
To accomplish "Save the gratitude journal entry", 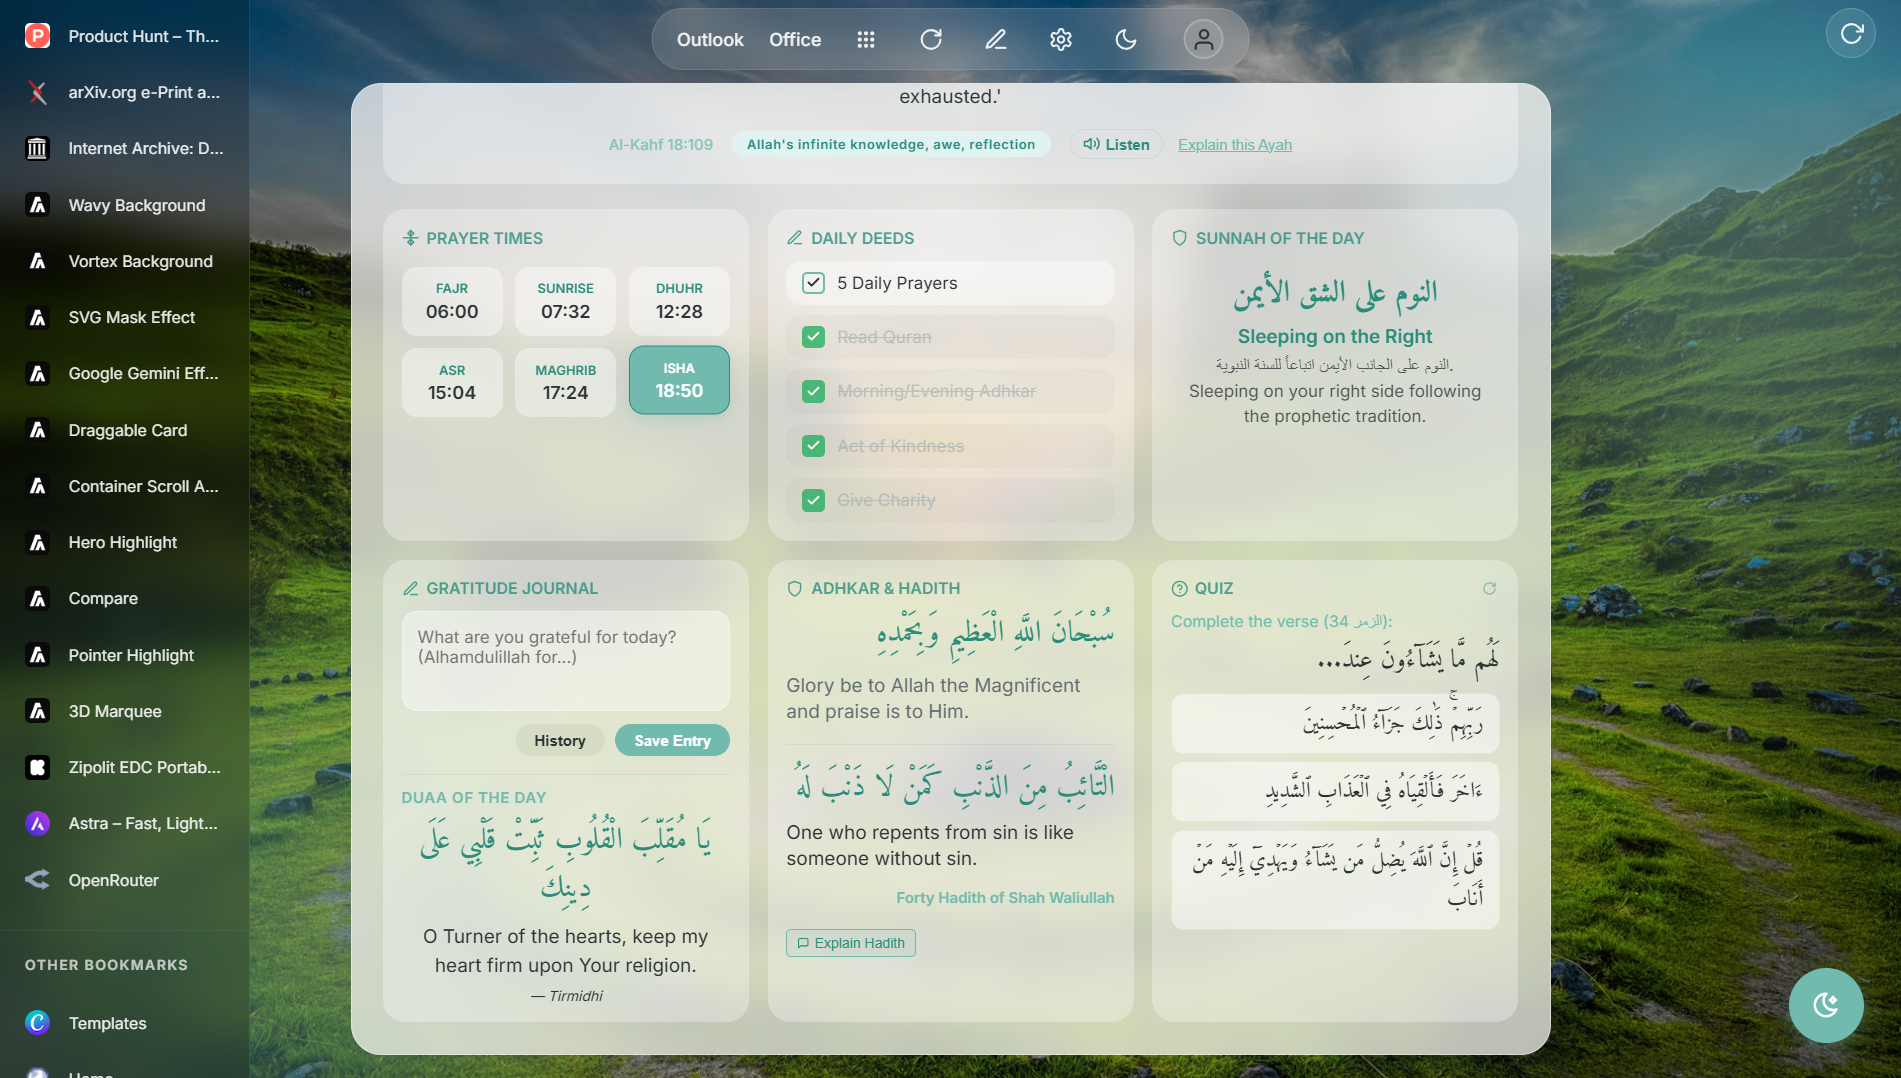I will pos(672,740).
